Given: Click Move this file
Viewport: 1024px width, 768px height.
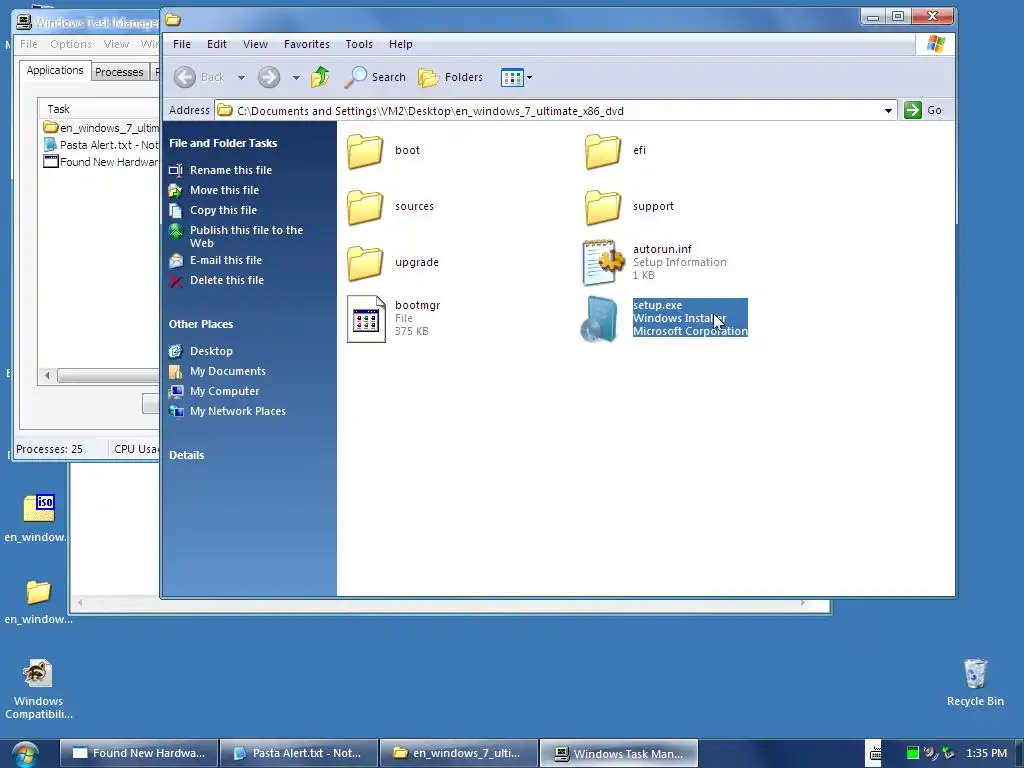Looking at the screenshot, I should tap(224, 190).
